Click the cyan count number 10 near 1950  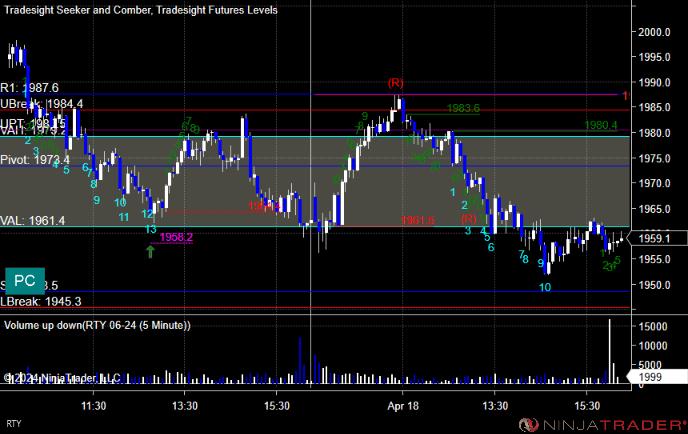tap(545, 287)
